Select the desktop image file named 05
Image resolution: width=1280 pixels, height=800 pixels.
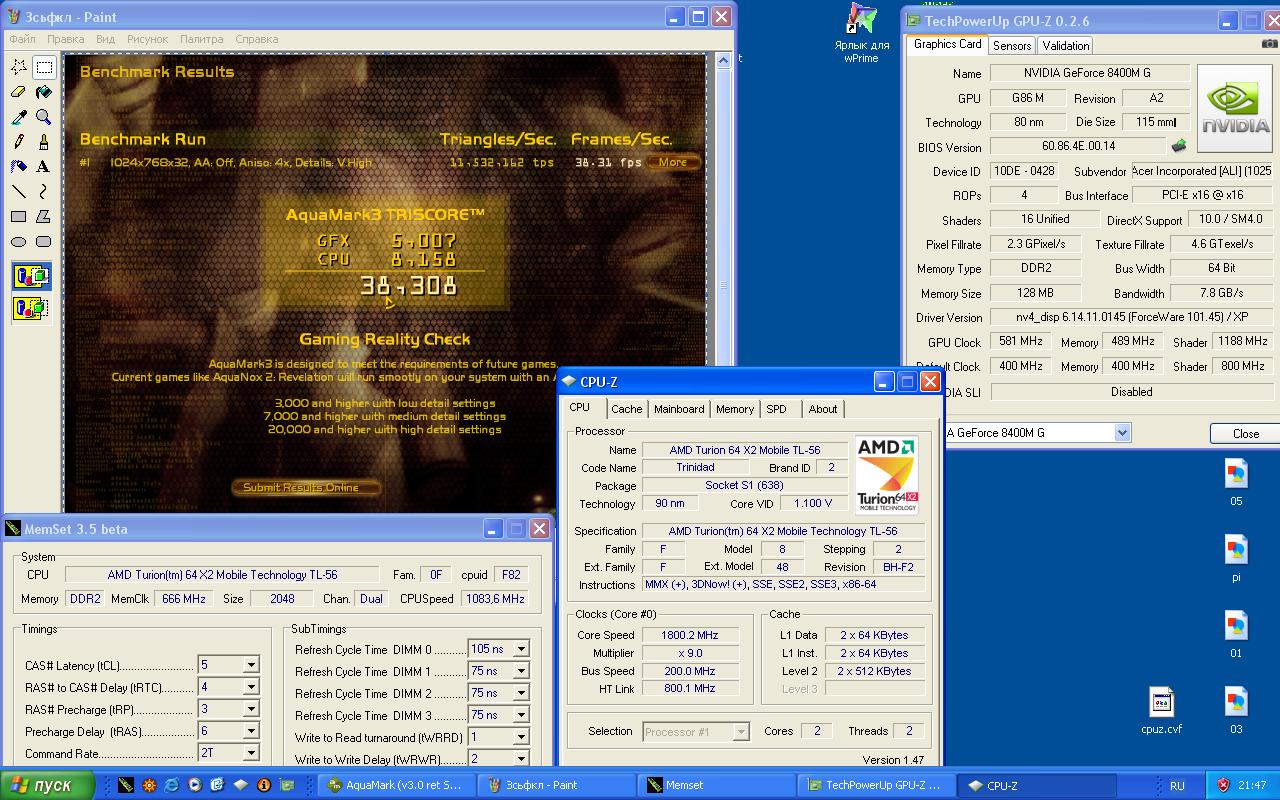click(x=1236, y=483)
